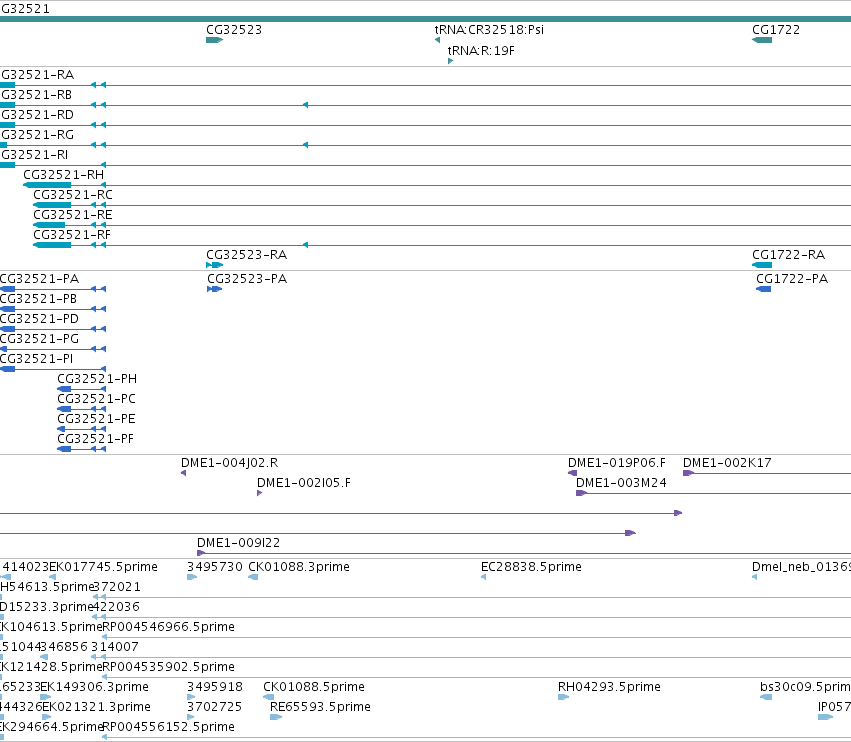Select the G32521-RD transcript label
The height and width of the screenshot is (742, 851).
click(x=37, y=115)
